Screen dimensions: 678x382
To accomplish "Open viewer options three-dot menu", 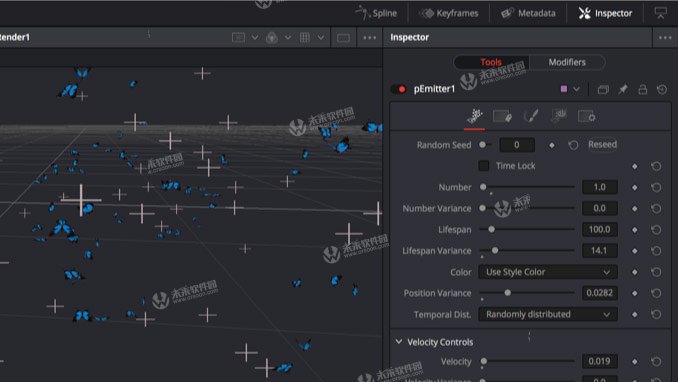I will pos(370,38).
